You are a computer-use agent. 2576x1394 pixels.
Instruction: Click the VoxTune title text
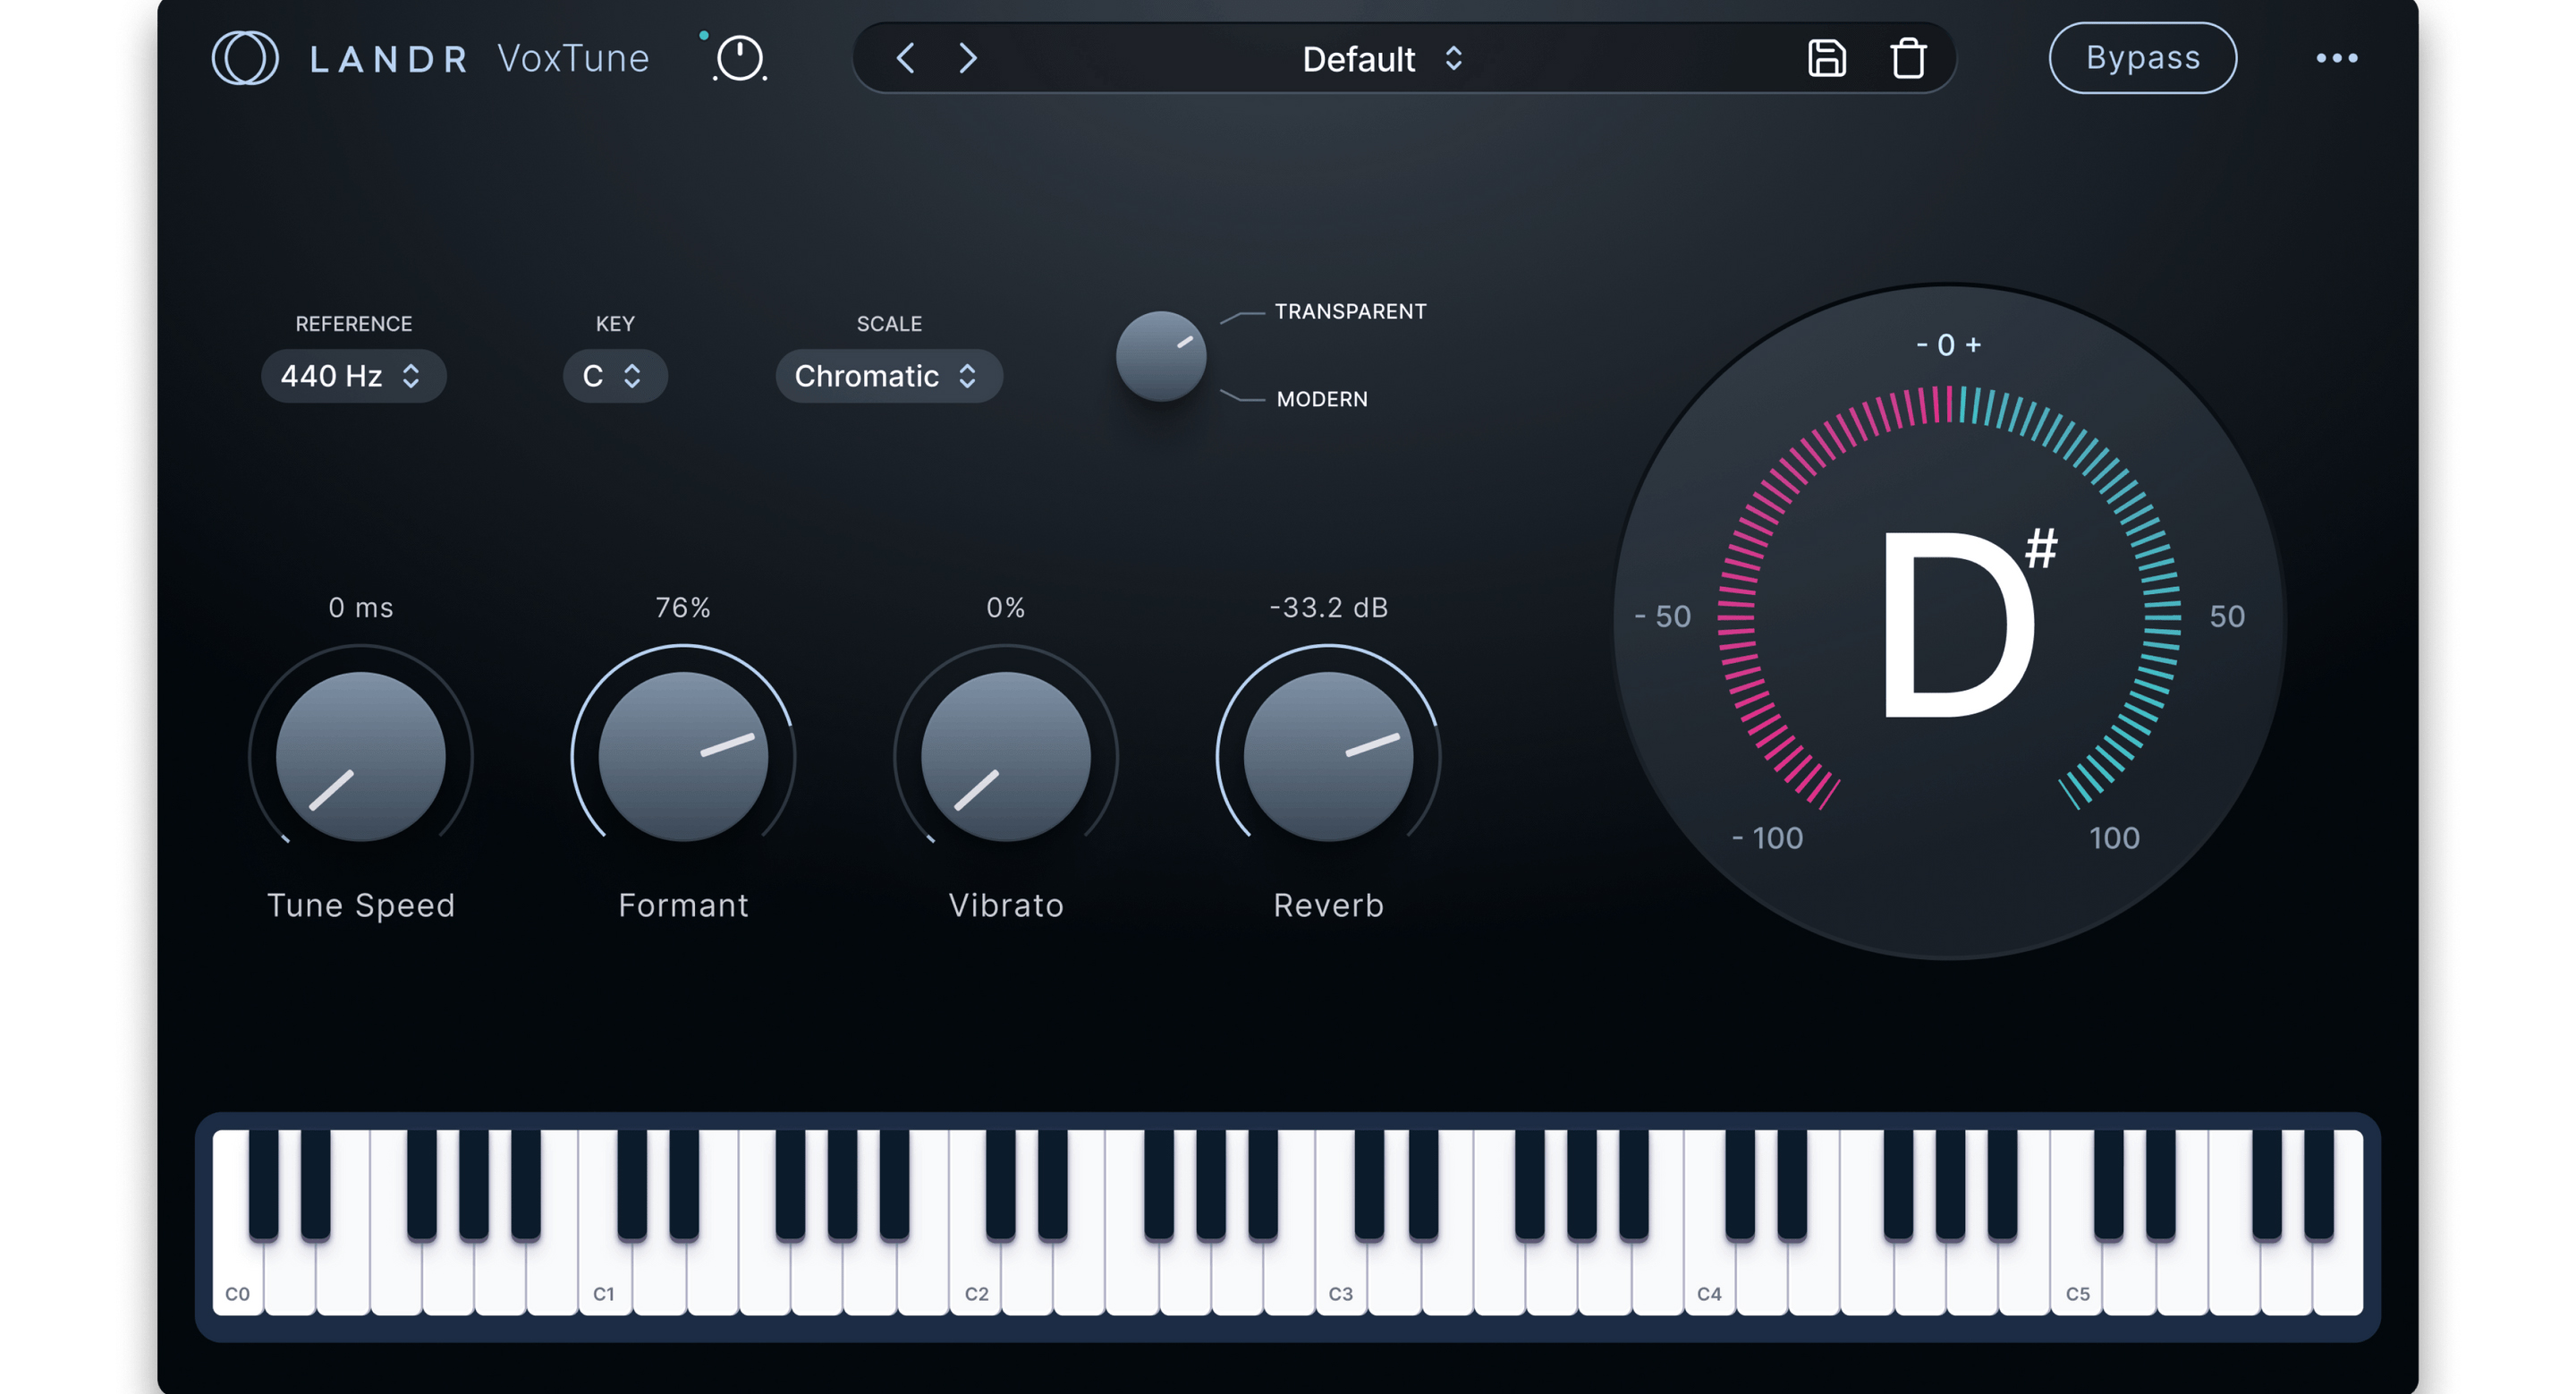pos(573,58)
